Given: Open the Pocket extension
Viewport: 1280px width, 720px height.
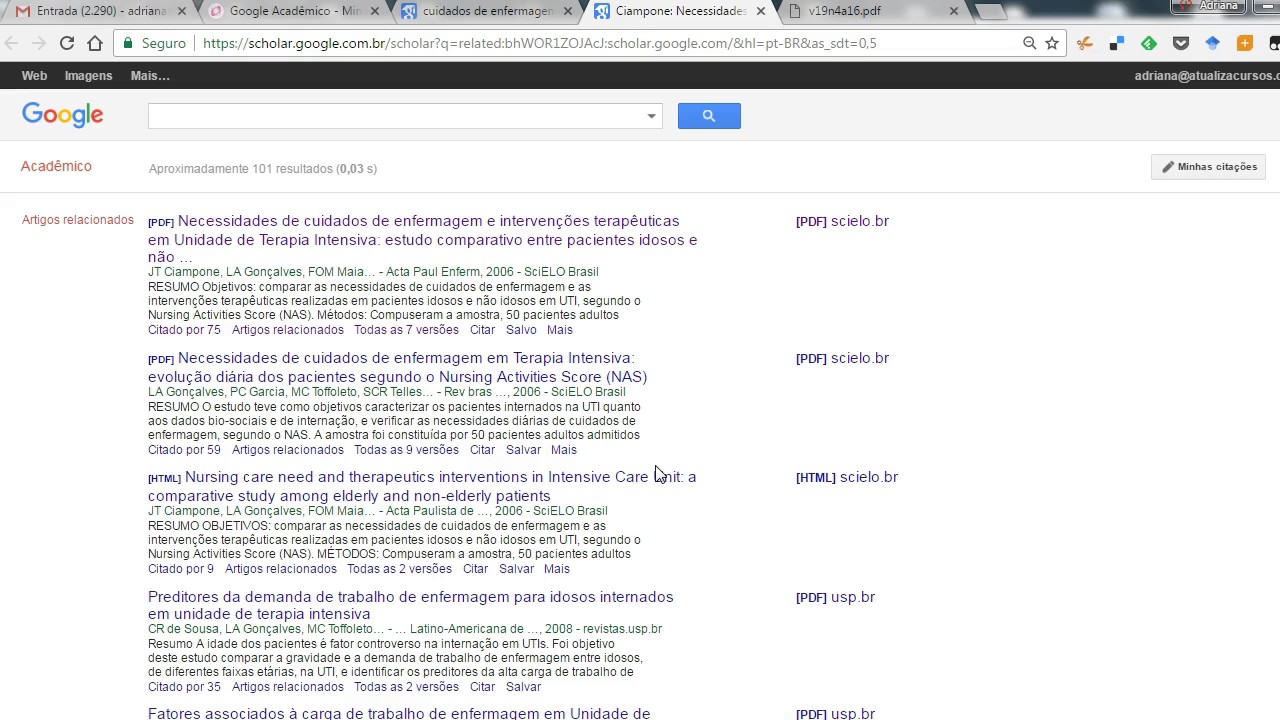Looking at the screenshot, I should [x=1181, y=43].
